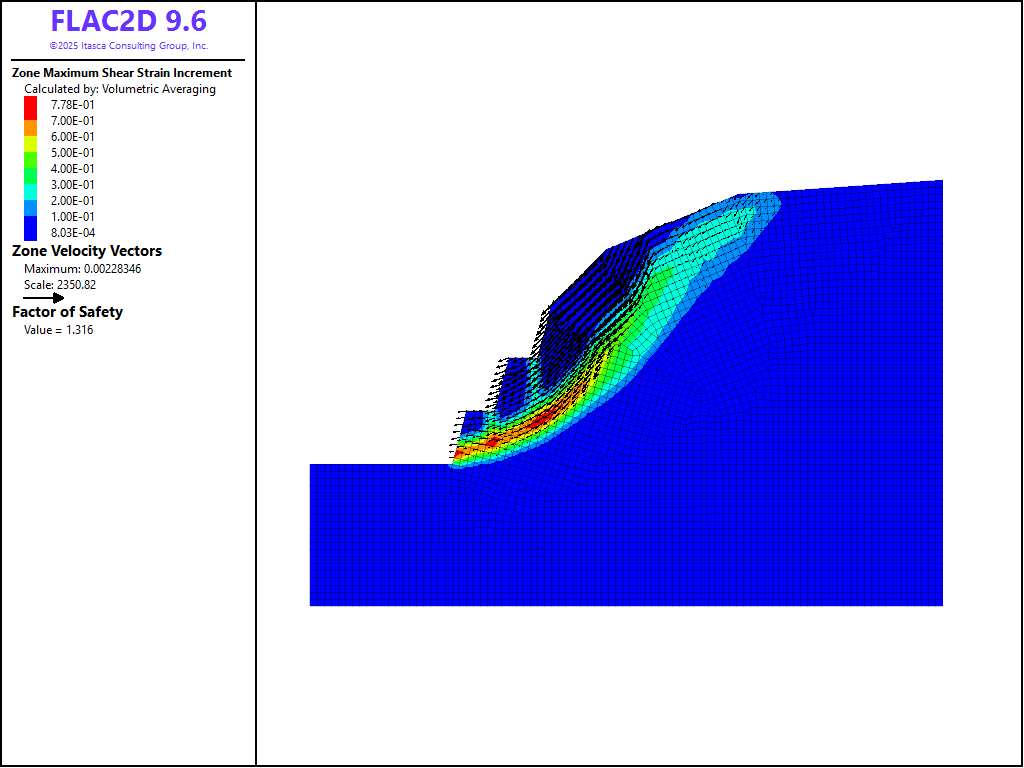The height and width of the screenshot is (768, 1024).
Task: Open the Itasca Consulting Group copyright text
Action: point(128,46)
